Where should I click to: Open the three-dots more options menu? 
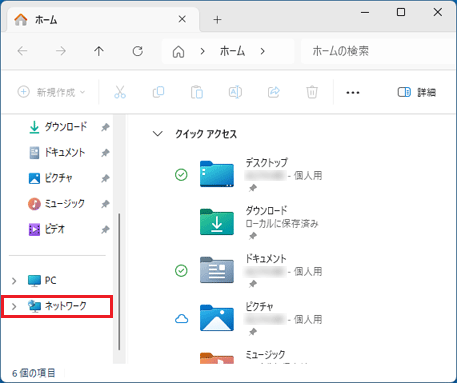coord(353,92)
